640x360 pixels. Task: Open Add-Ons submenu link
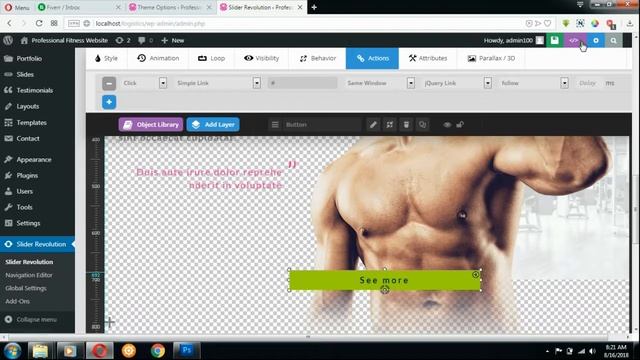pos(18,301)
